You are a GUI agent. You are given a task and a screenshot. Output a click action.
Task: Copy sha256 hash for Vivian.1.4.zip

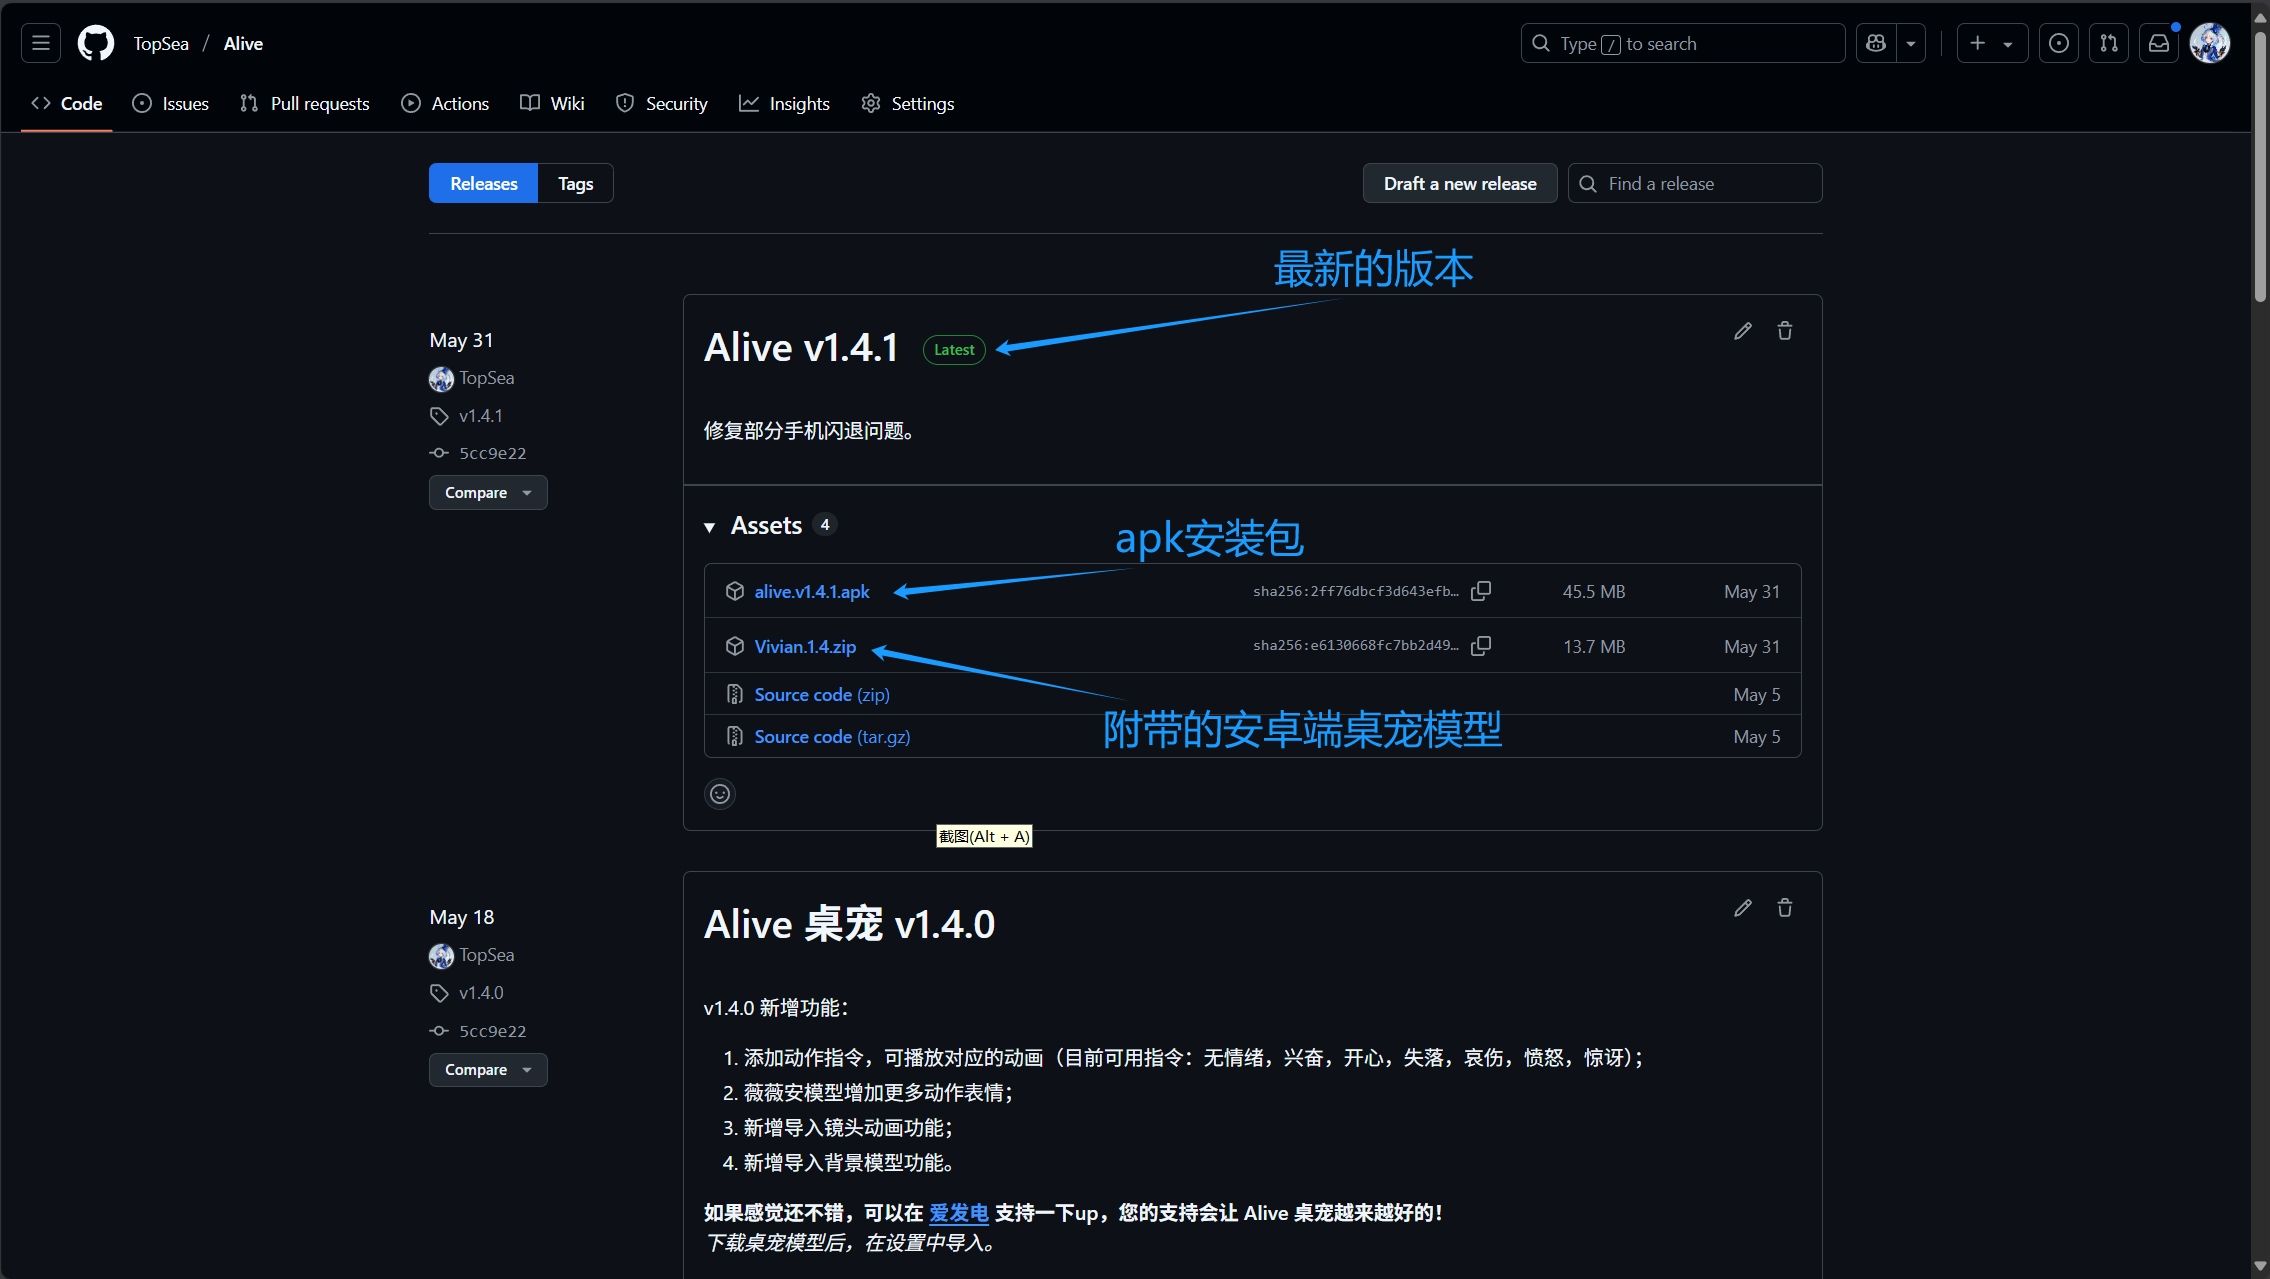point(1481,646)
